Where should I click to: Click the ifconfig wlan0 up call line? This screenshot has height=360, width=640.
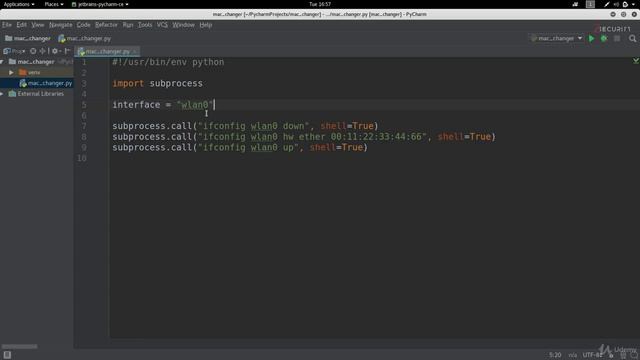[240, 147]
